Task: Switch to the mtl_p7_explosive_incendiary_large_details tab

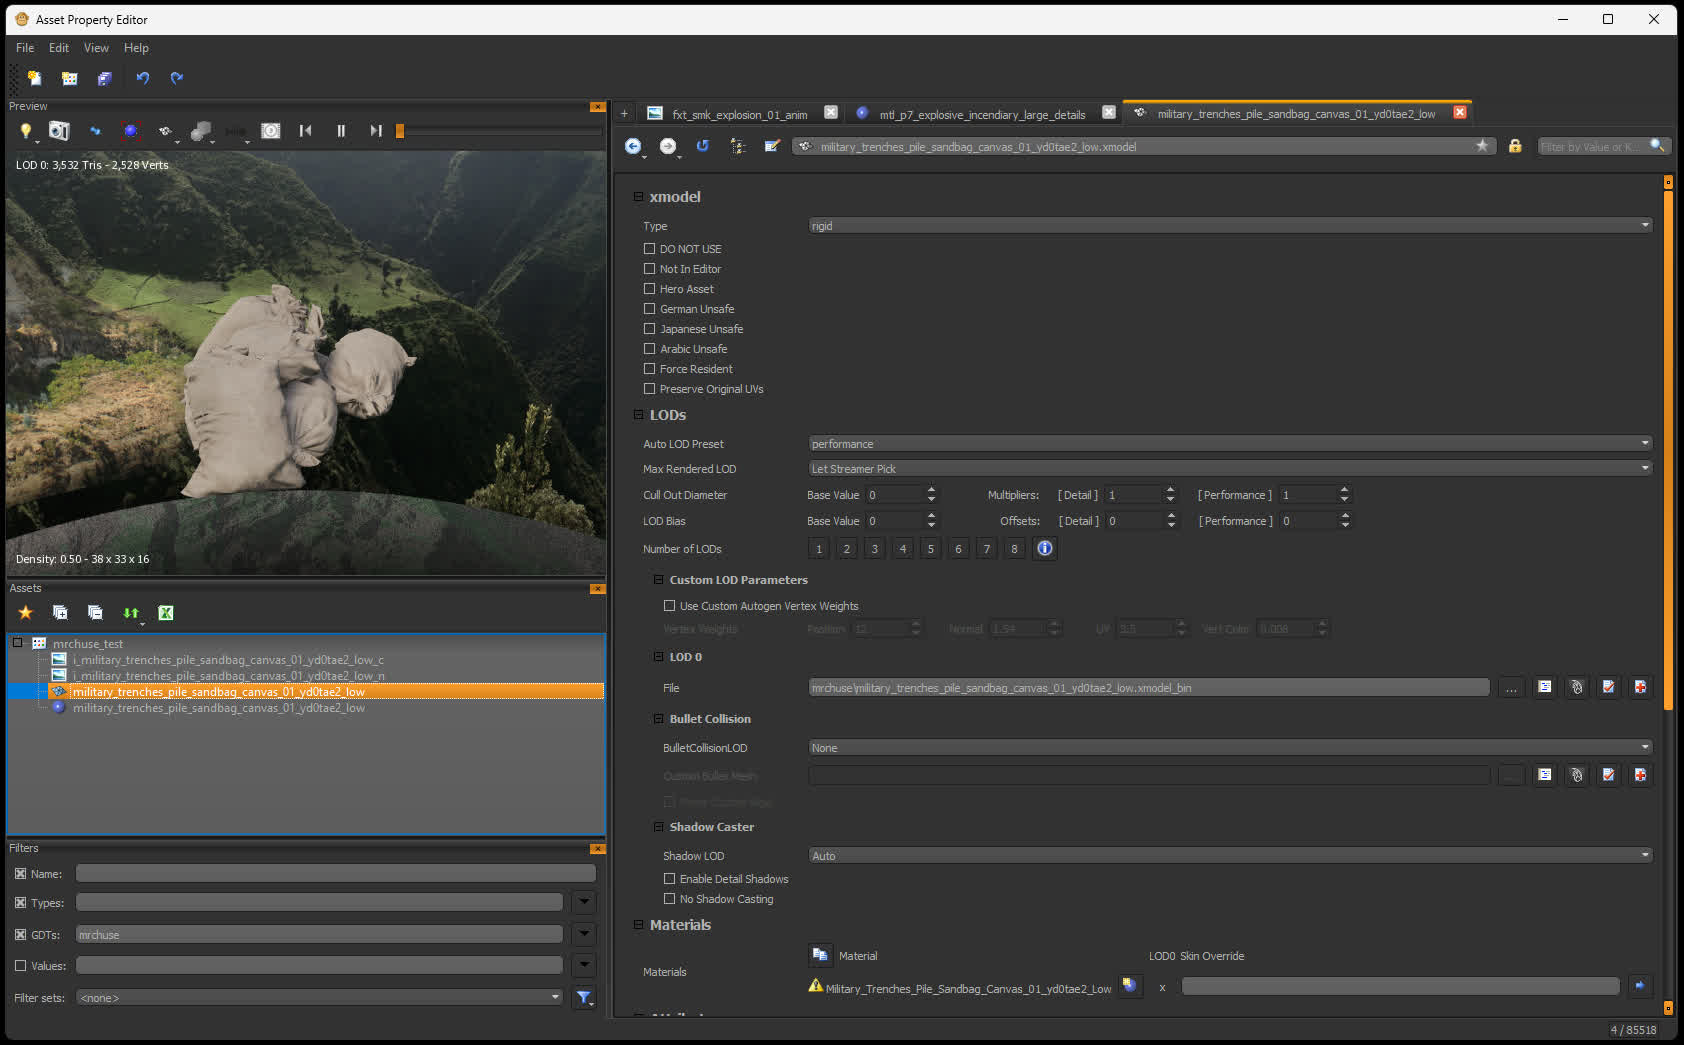Action: 982,115
